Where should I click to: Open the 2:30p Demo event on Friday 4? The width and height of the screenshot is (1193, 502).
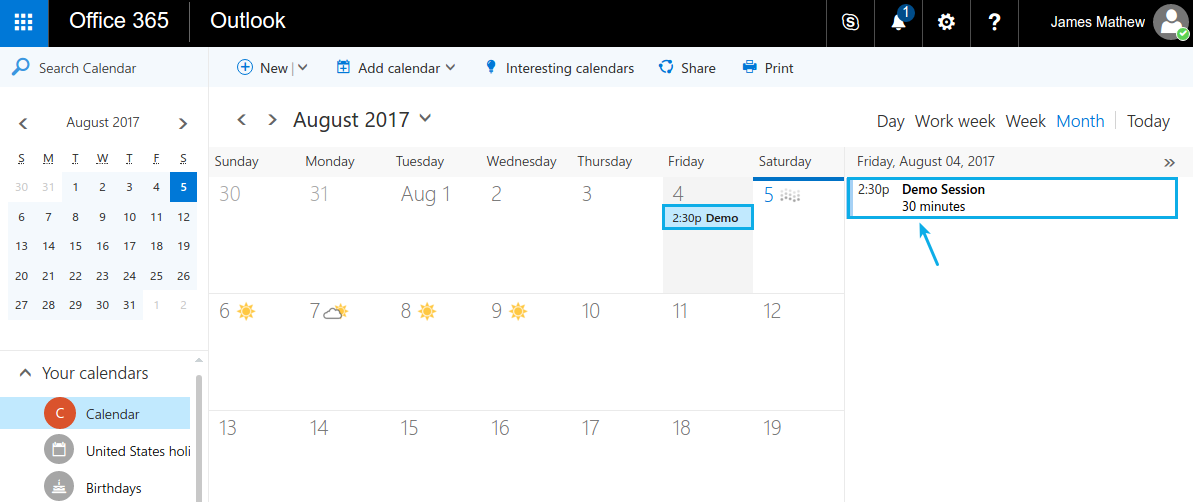coord(708,218)
